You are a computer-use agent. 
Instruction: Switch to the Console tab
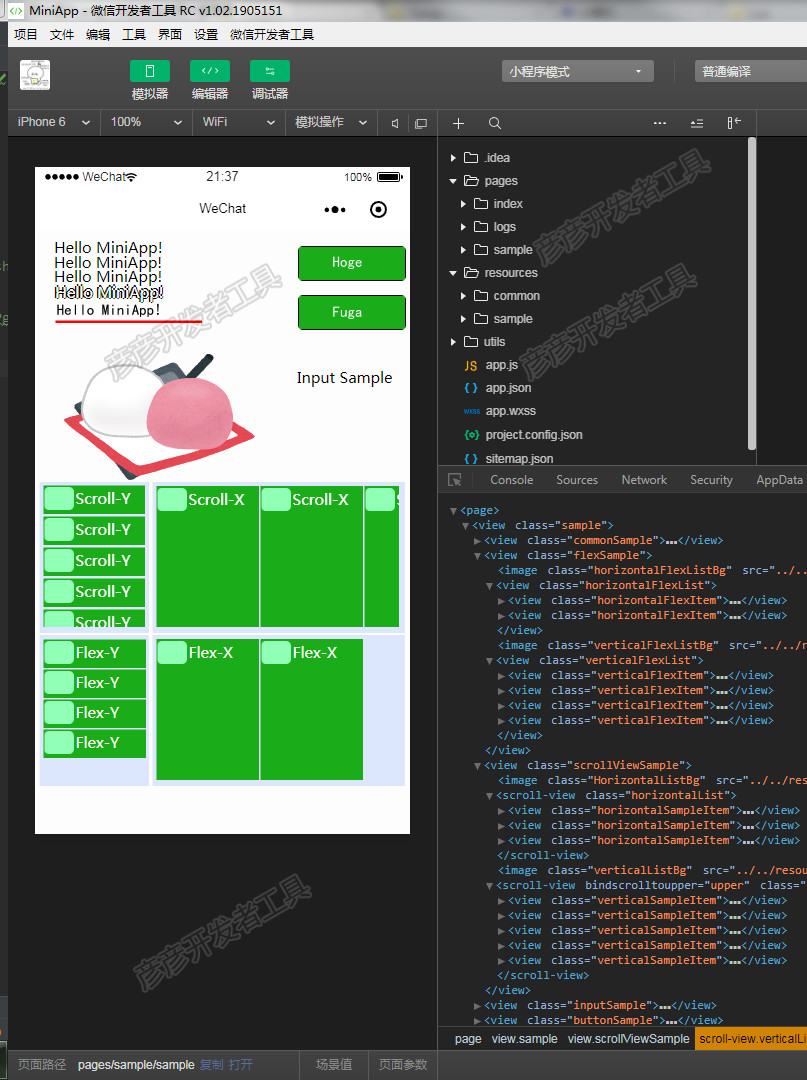pos(512,480)
